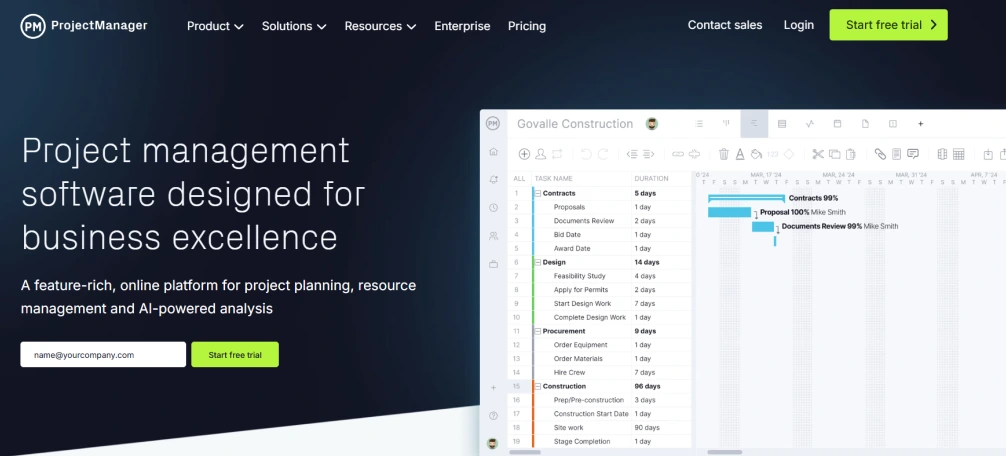This screenshot has height=456, width=1006.
Task: Click the ProjectManager logo in the header
Action: click(84, 26)
